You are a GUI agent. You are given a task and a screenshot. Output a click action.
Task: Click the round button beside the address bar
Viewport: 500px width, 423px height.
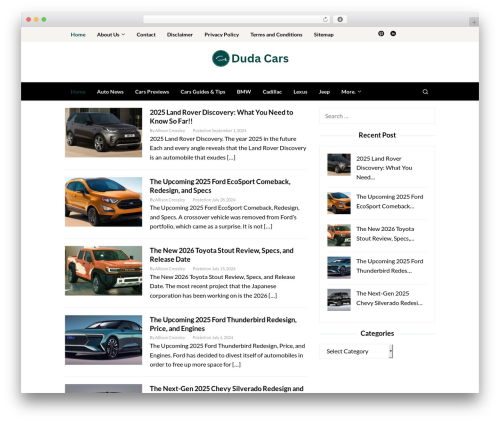(x=340, y=19)
